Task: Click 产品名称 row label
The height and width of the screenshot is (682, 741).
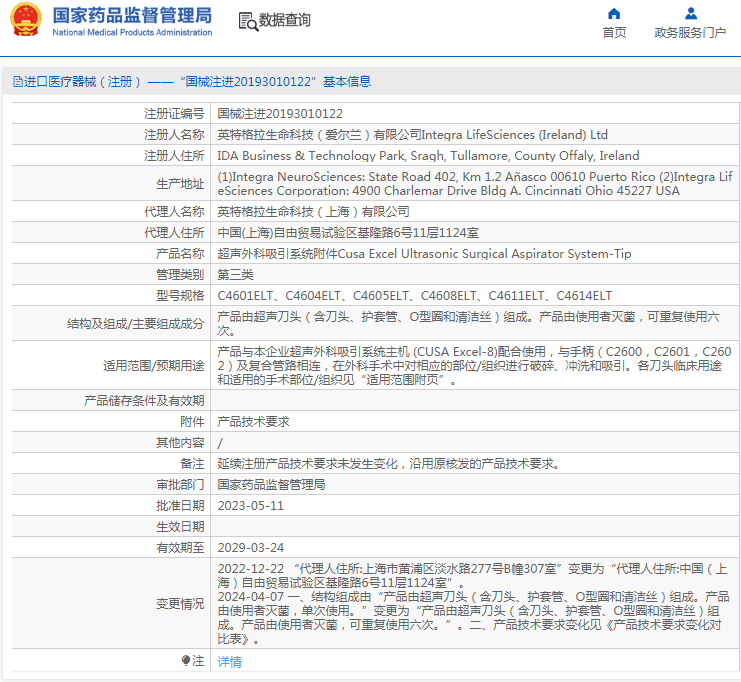Action: [180, 254]
